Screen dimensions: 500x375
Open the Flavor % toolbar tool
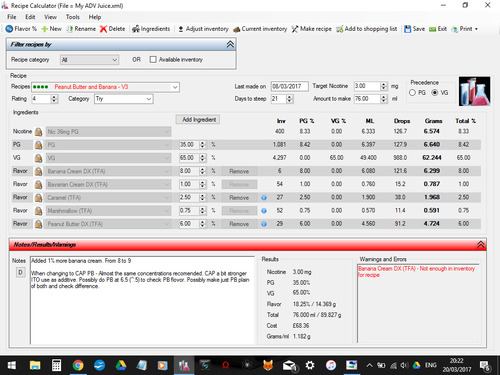(x=21, y=29)
